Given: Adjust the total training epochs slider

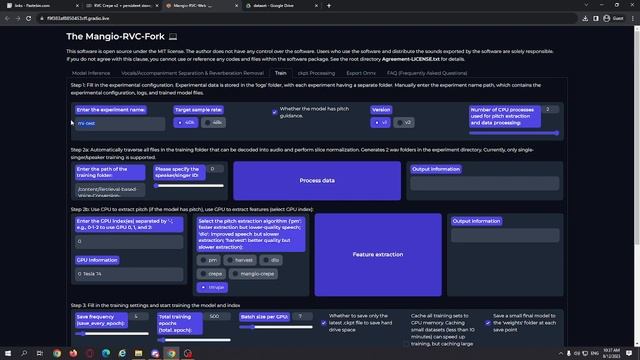Looking at the screenshot, I should (194, 340).
